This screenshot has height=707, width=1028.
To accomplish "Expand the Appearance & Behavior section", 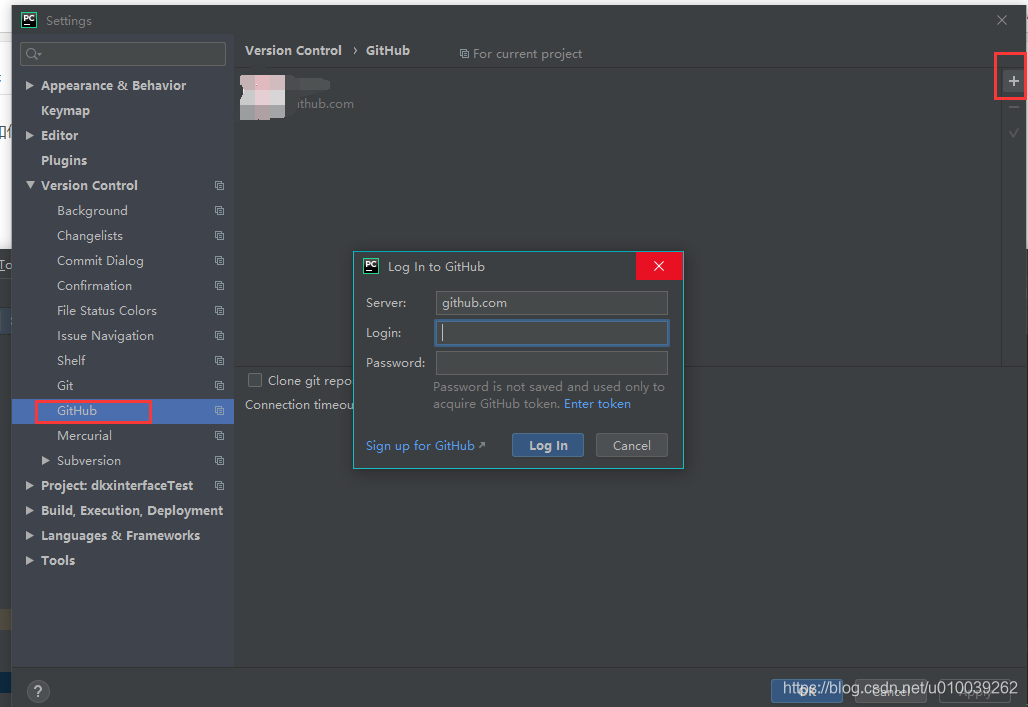I will click(x=29, y=85).
